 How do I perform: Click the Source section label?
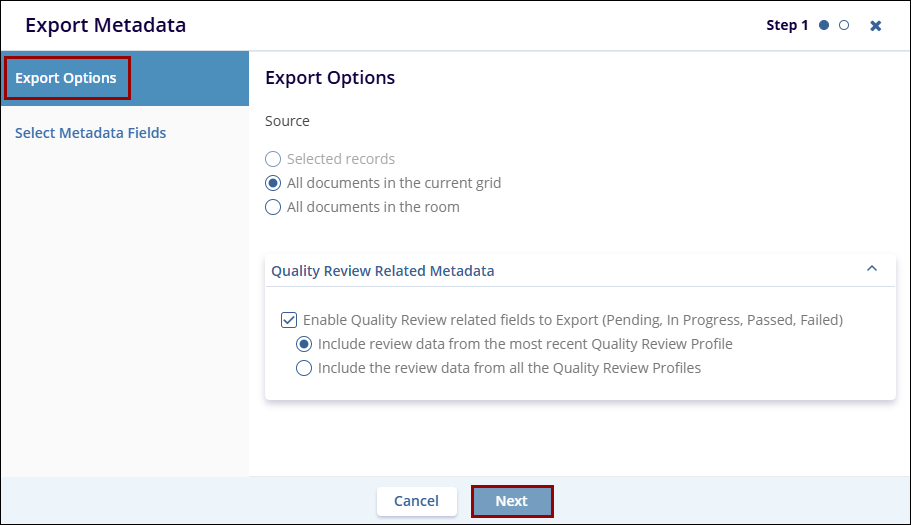pos(287,121)
